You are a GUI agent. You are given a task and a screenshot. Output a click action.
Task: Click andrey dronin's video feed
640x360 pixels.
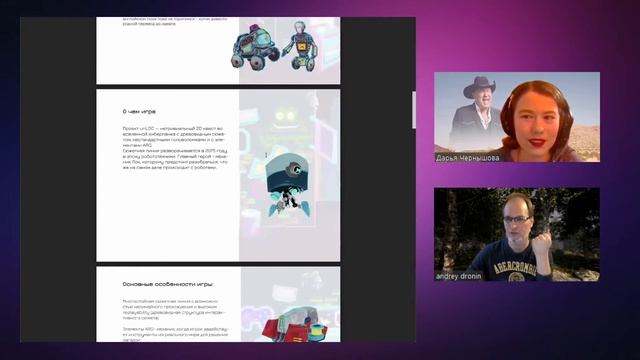(x=517, y=234)
